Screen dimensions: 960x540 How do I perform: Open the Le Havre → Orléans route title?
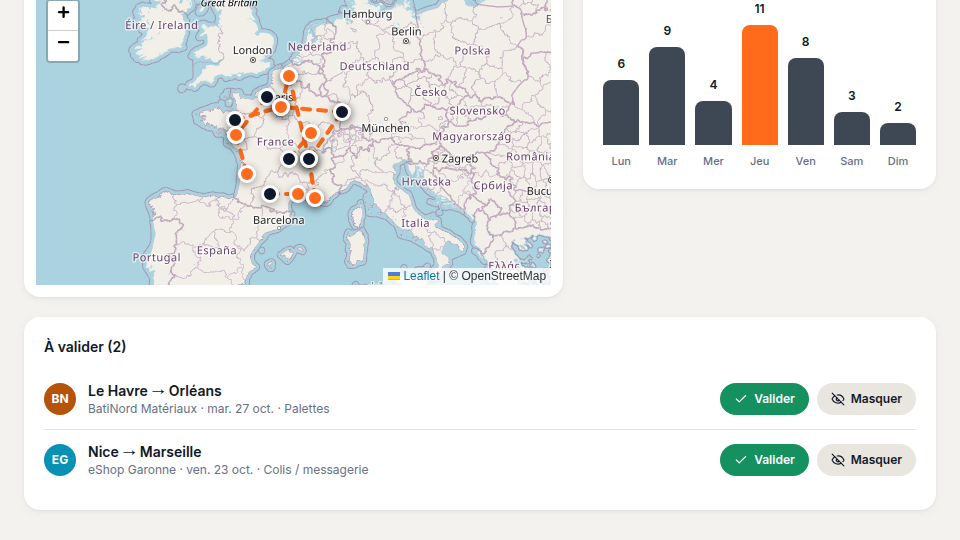click(x=155, y=391)
